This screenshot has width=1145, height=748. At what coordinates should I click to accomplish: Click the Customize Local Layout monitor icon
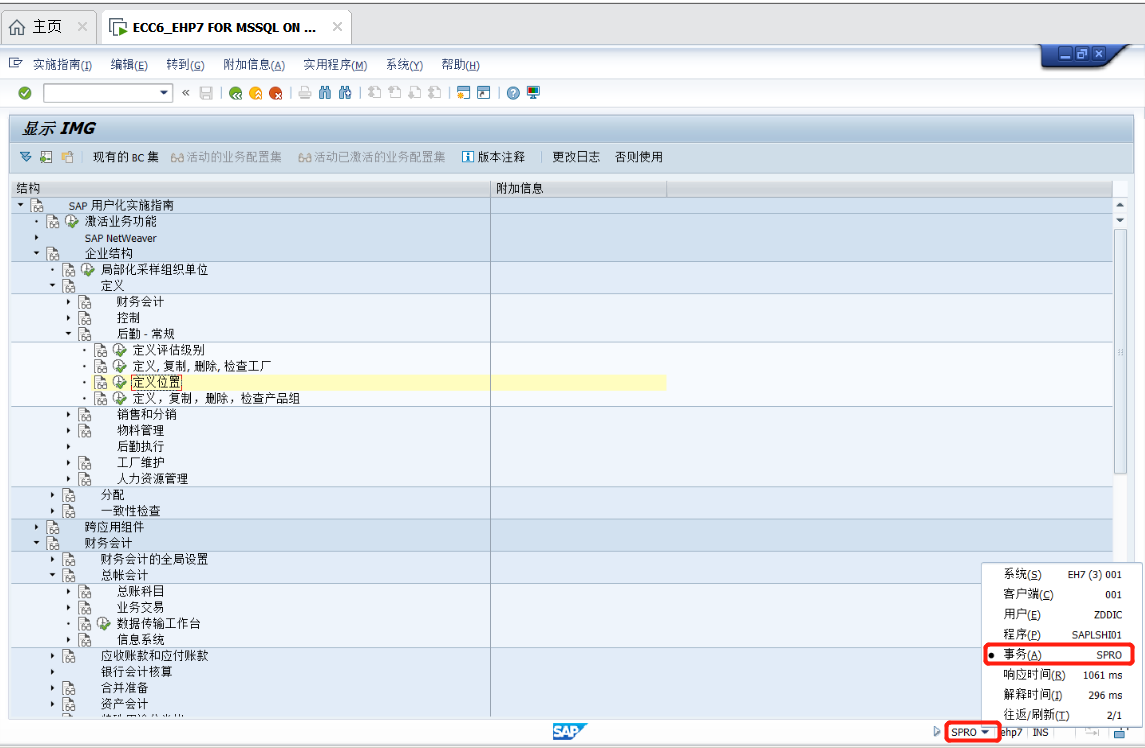point(533,93)
